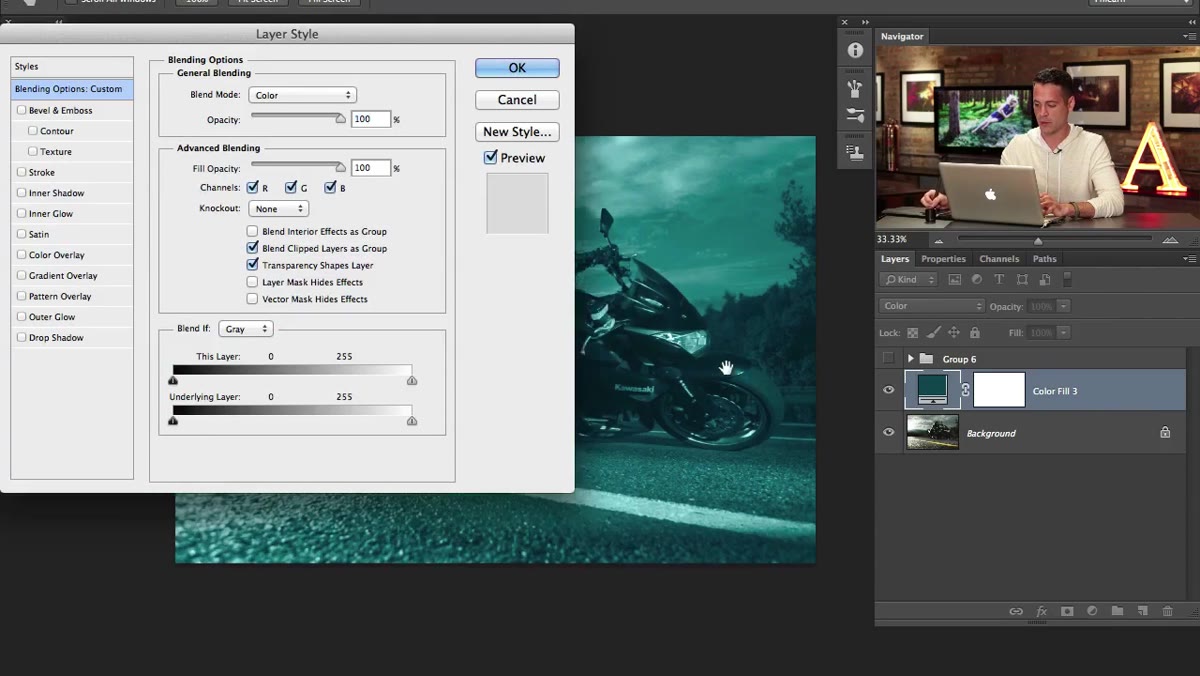Hide the Background layer eye
Image resolution: width=1200 pixels, height=676 pixels.
(x=888, y=432)
